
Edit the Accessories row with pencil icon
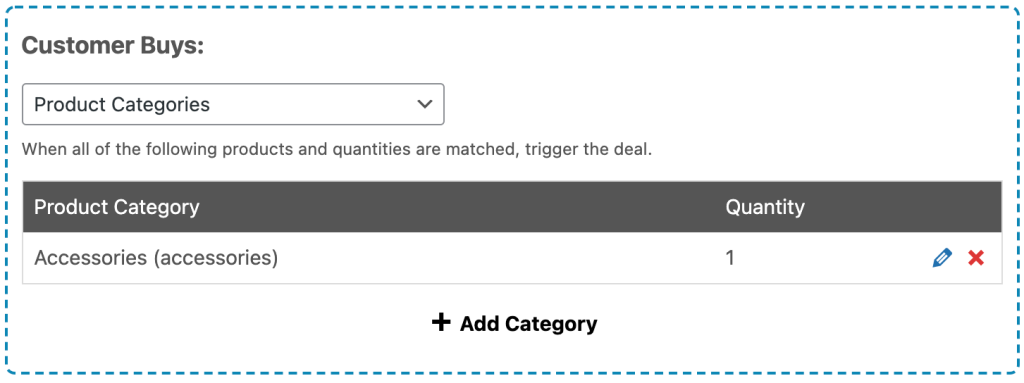click(942, 258)
